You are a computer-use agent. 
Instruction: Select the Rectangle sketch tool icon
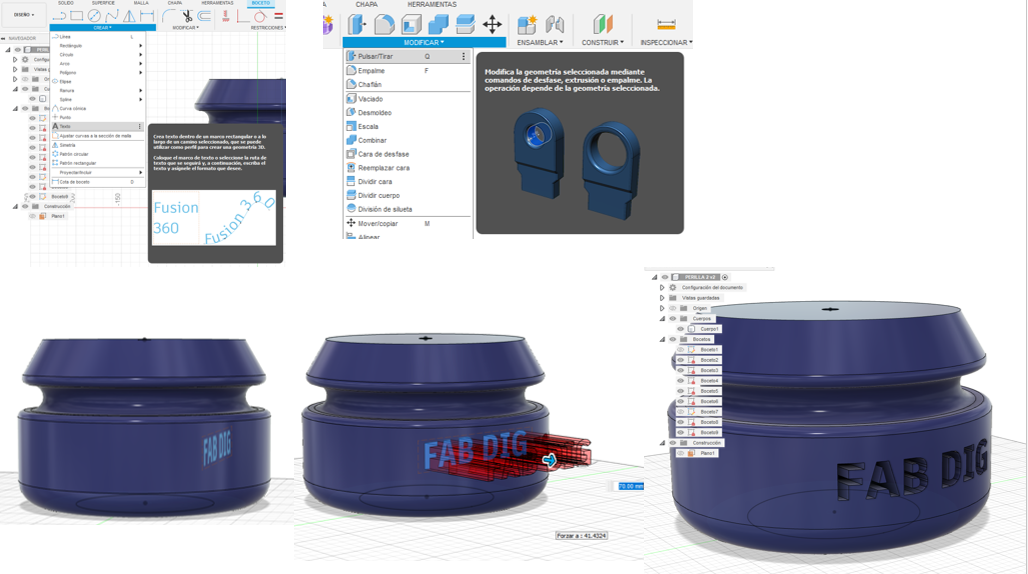(x=77, y=16)
